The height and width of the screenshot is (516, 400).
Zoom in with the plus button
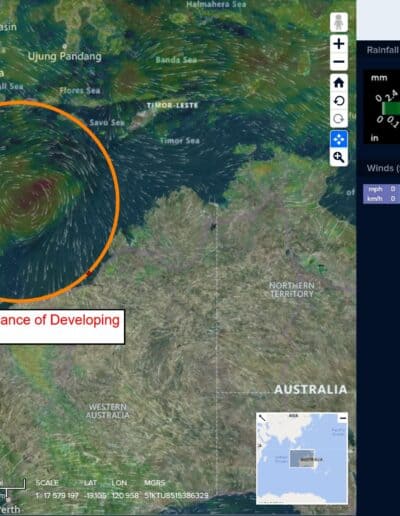click(339, 44)
